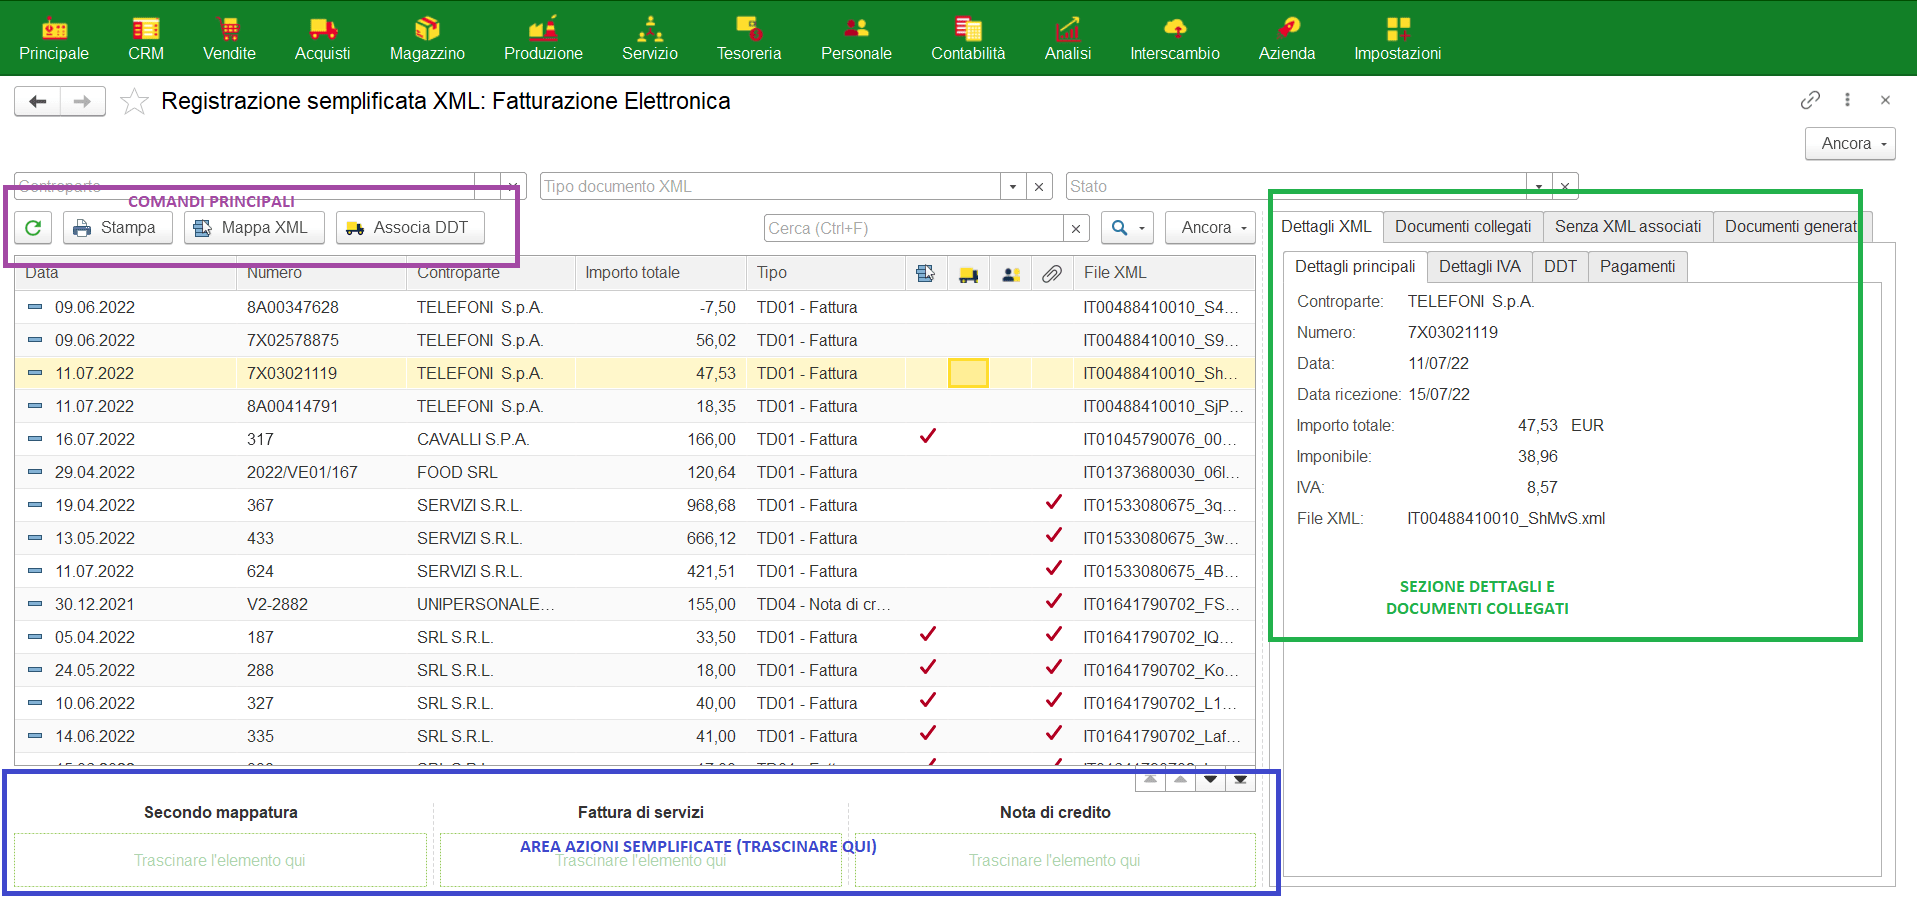Clear the Tipo documento XML filter
This screenshot has height=901, width=1917.
[1039, 186]
